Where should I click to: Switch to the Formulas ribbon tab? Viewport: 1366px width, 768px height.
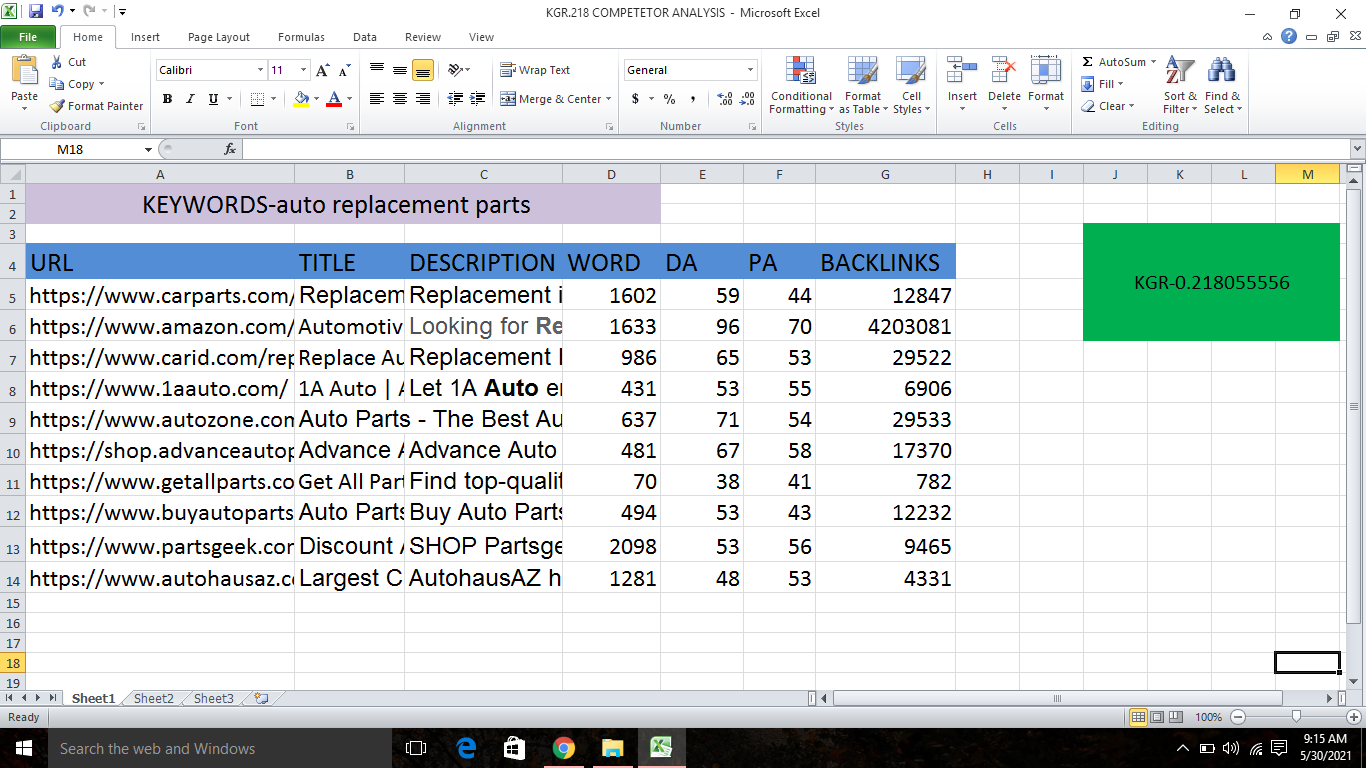click(x=300, y=36)
